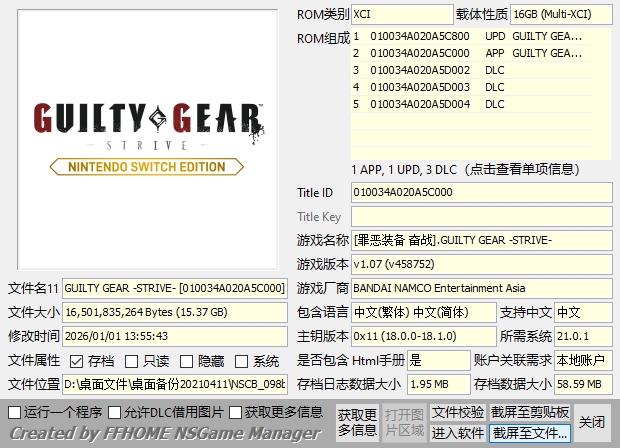
Task: Click the 载体性质 field showing 16GB (Multi-XCI)
Action: point(561,14)
